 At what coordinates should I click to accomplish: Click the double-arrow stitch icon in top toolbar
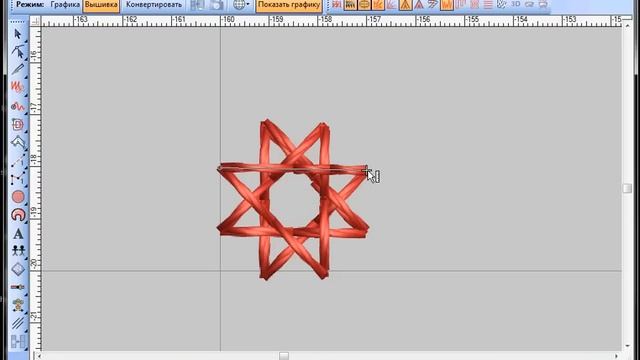pos(433,4)
